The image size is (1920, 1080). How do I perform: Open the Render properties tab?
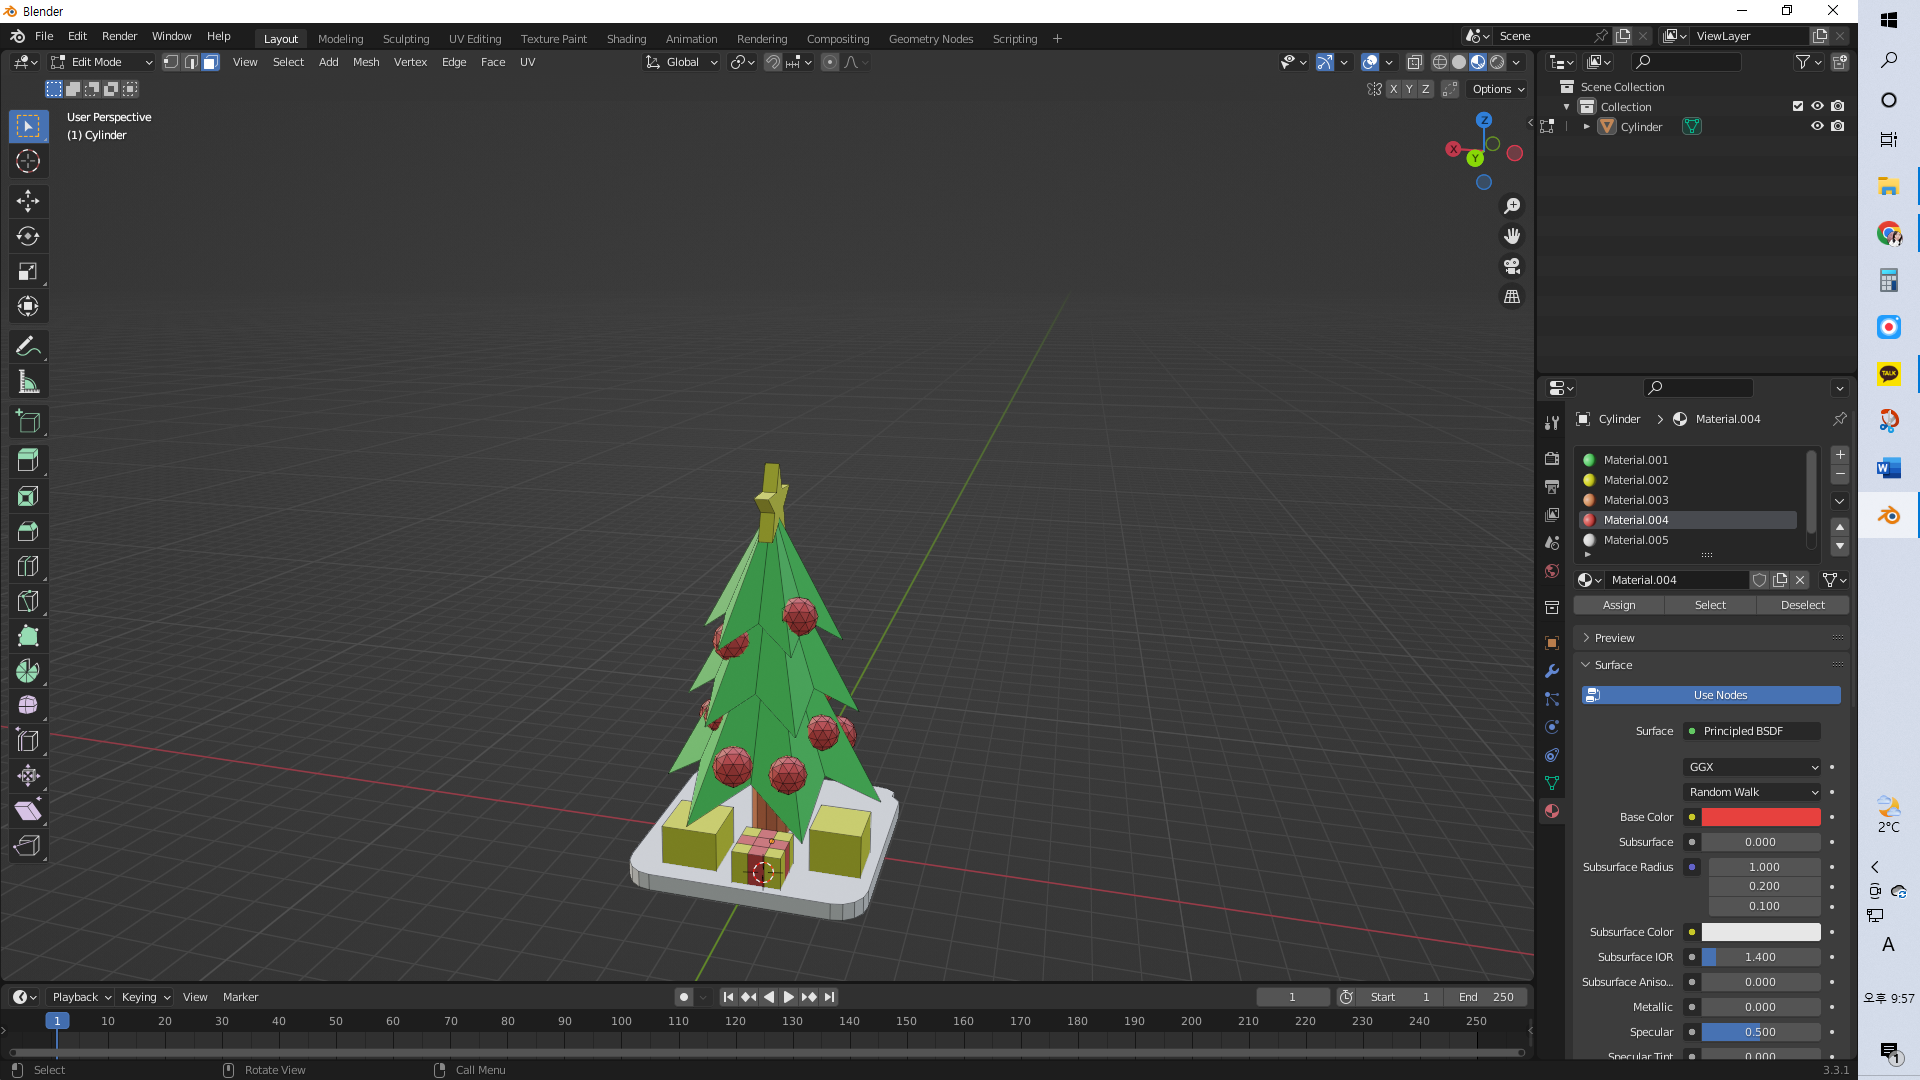click(x=1552, y=459)
